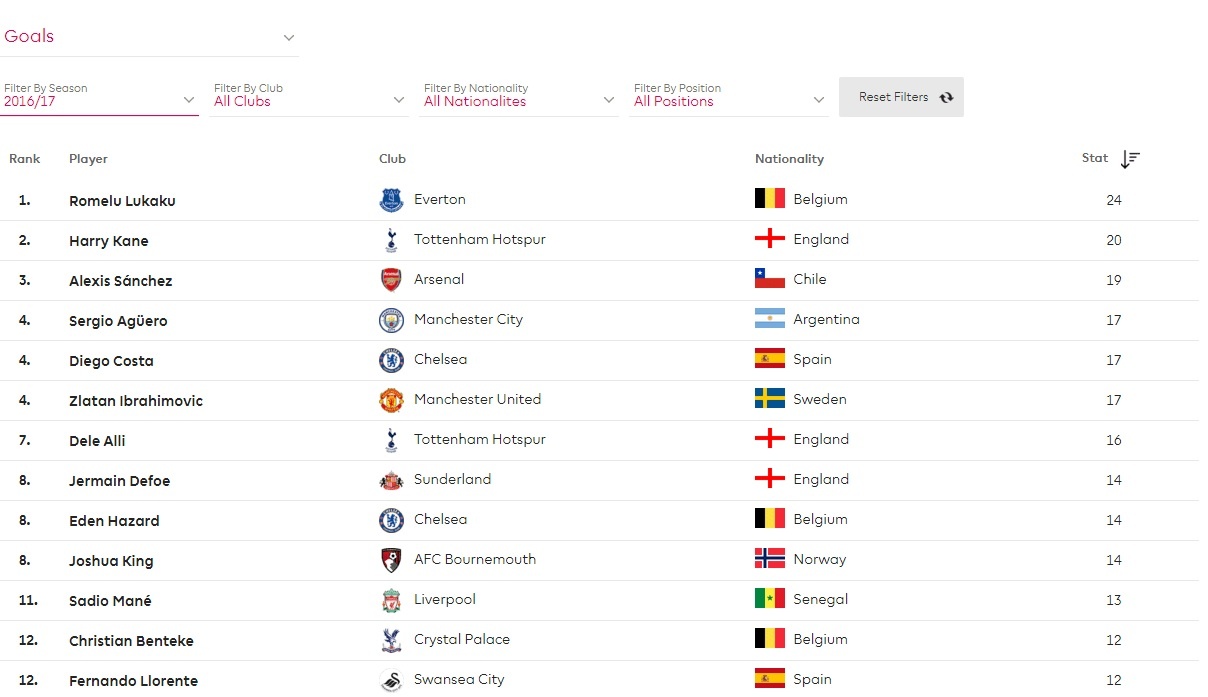The width and height of the screenshot is (1208, 697).
Task: Click the Chelsea badge beside Diego Costa
Action: coord(390,358)
